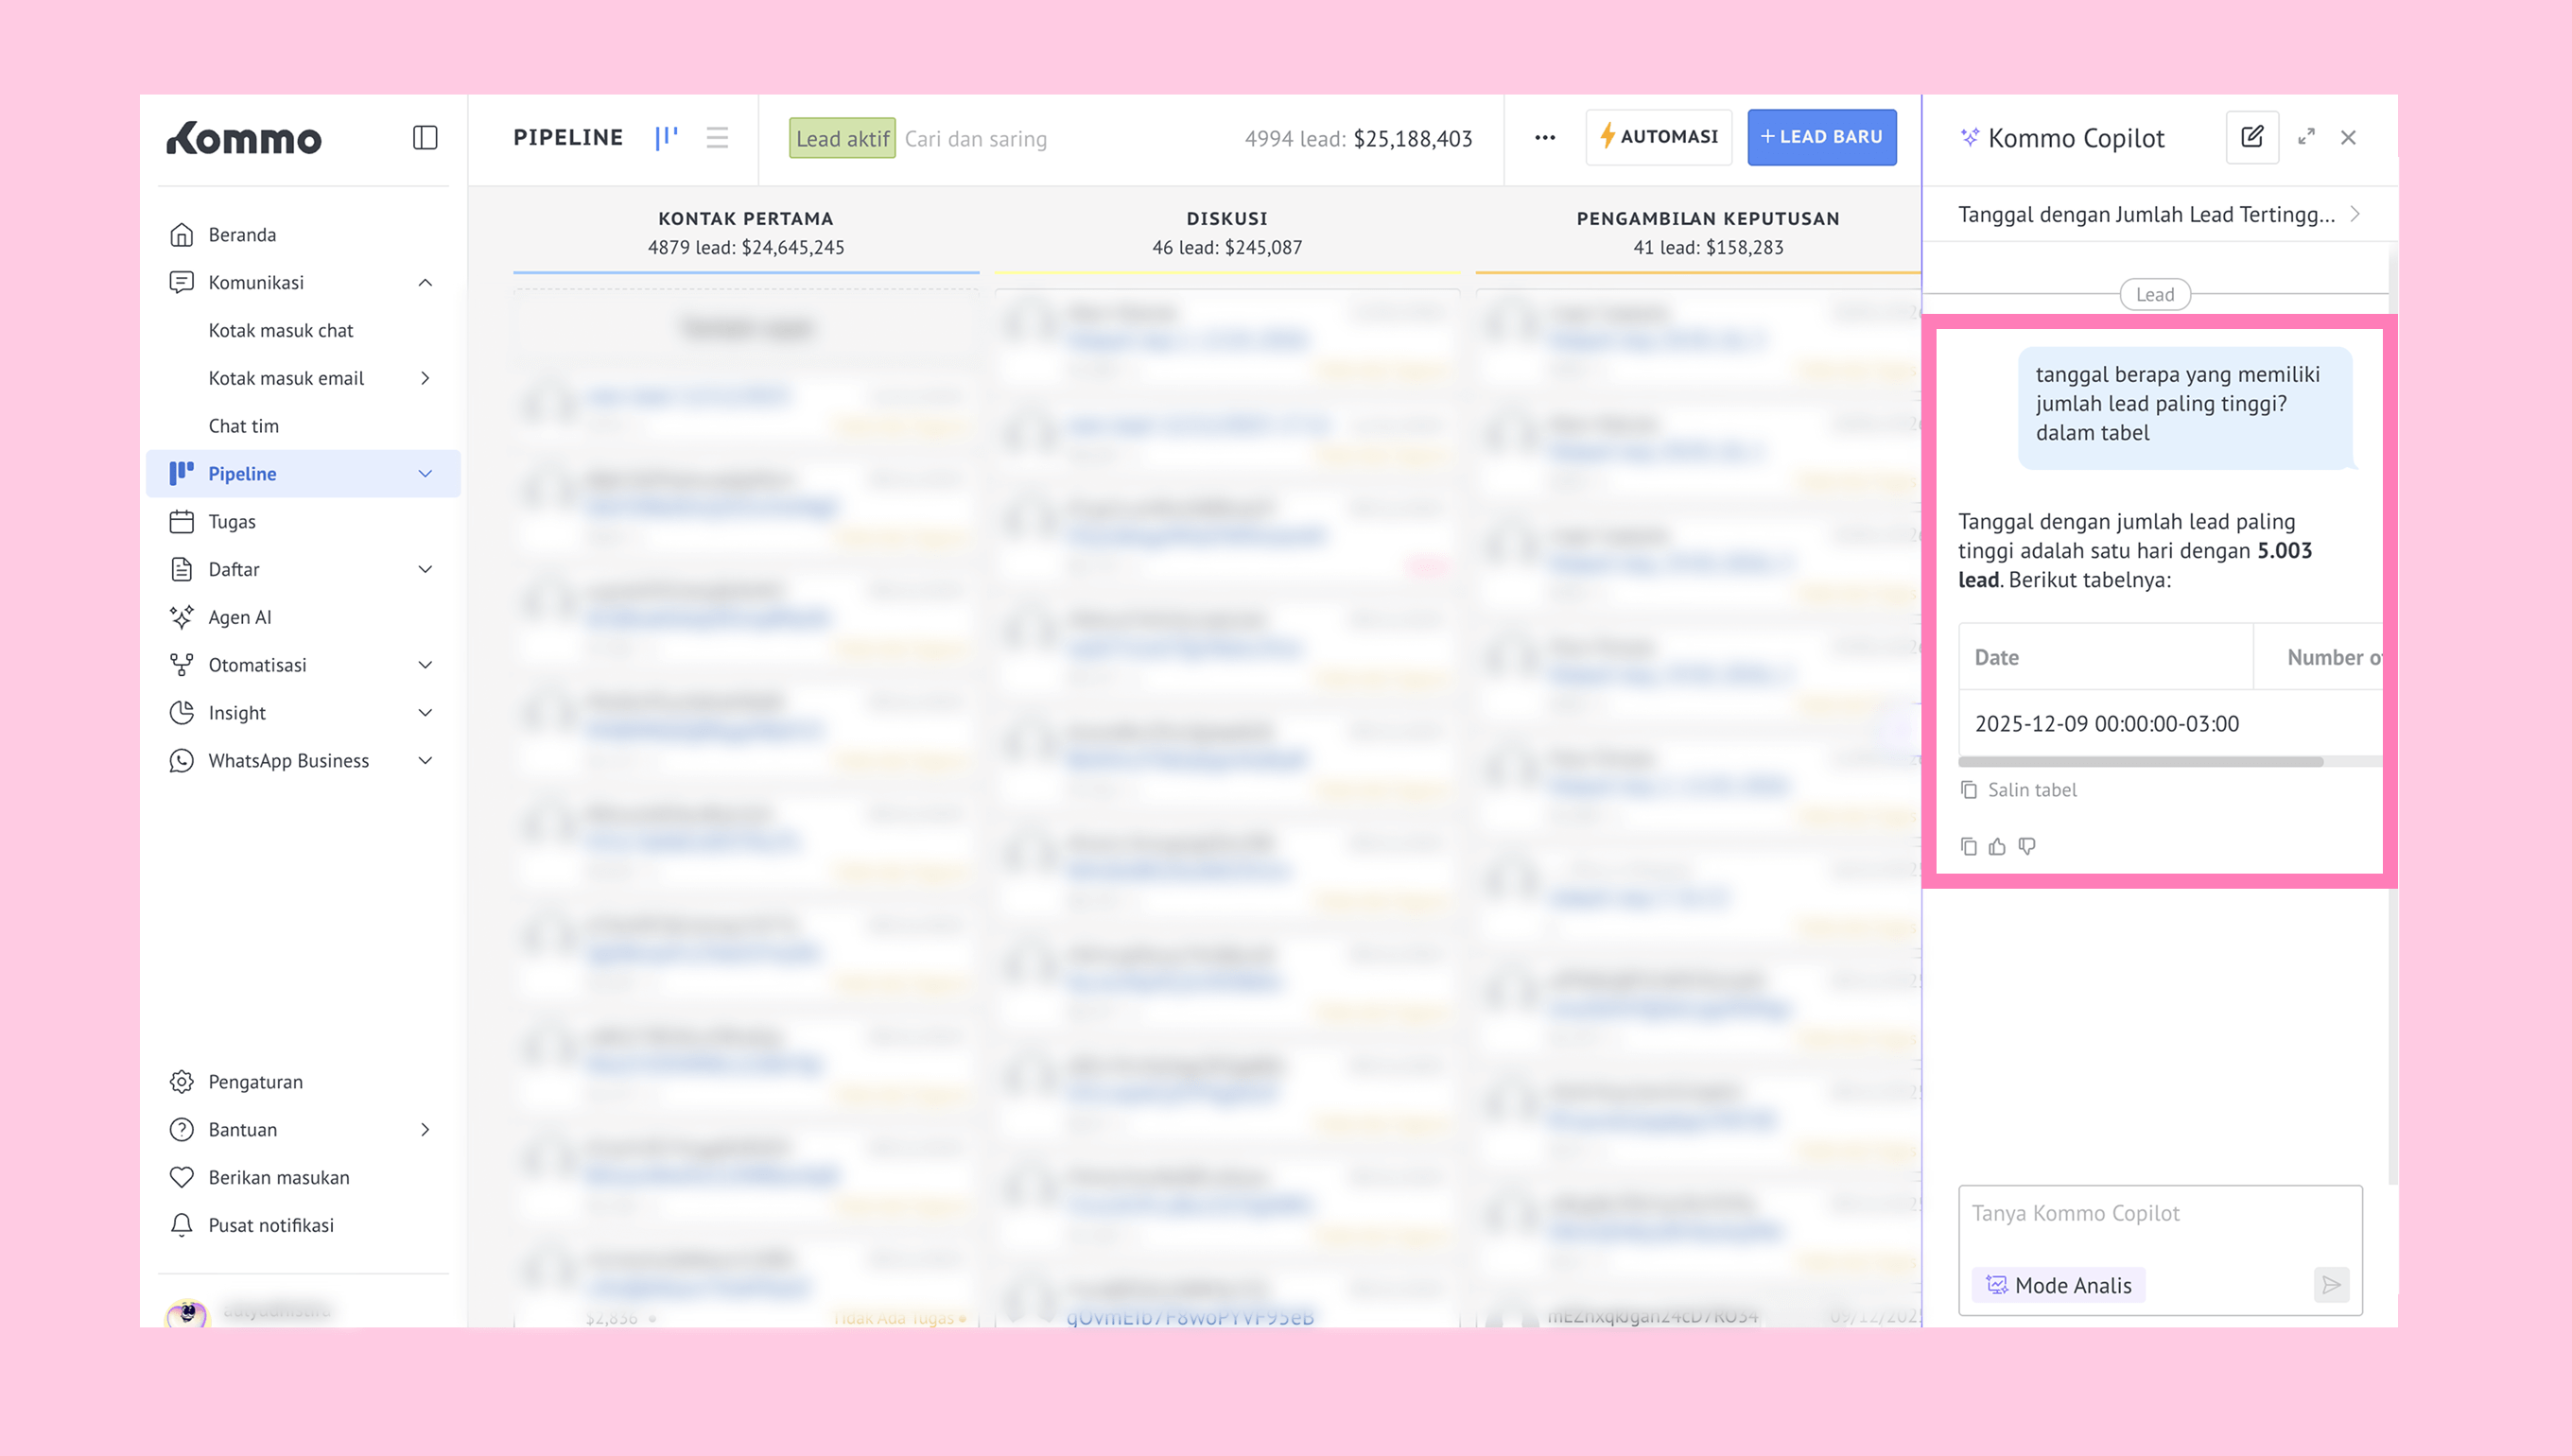This screenshot has width=2572, height=1456.
Task: Start a new Copilot chat
Action: coord(2251,137)
